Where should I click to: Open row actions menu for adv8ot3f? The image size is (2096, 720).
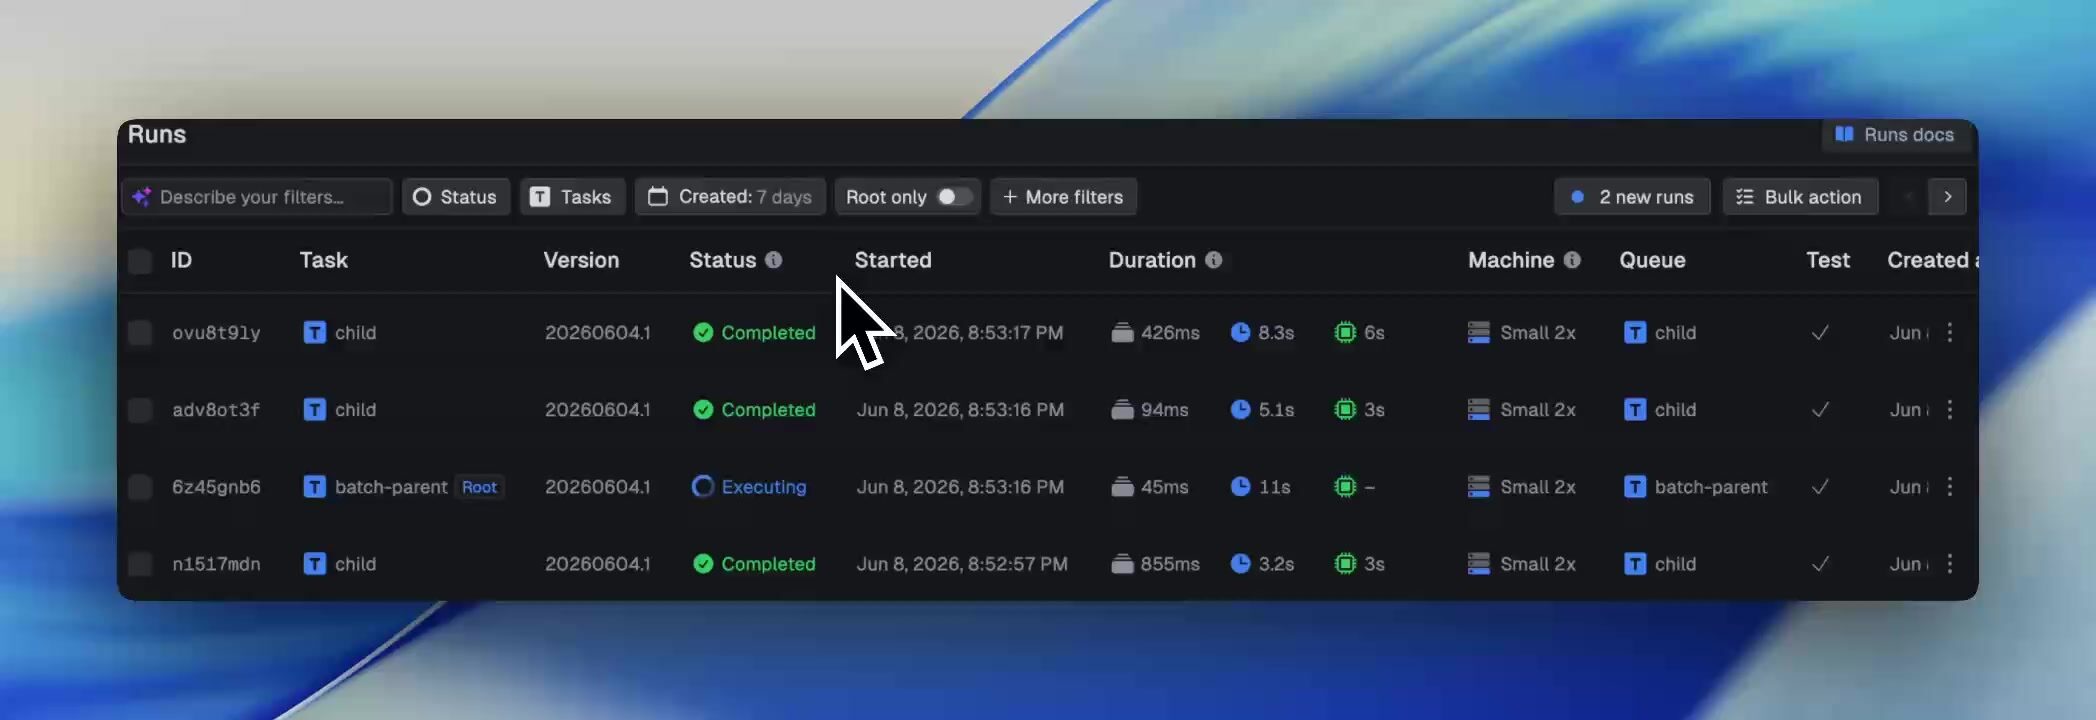[x=1949, y=410]
